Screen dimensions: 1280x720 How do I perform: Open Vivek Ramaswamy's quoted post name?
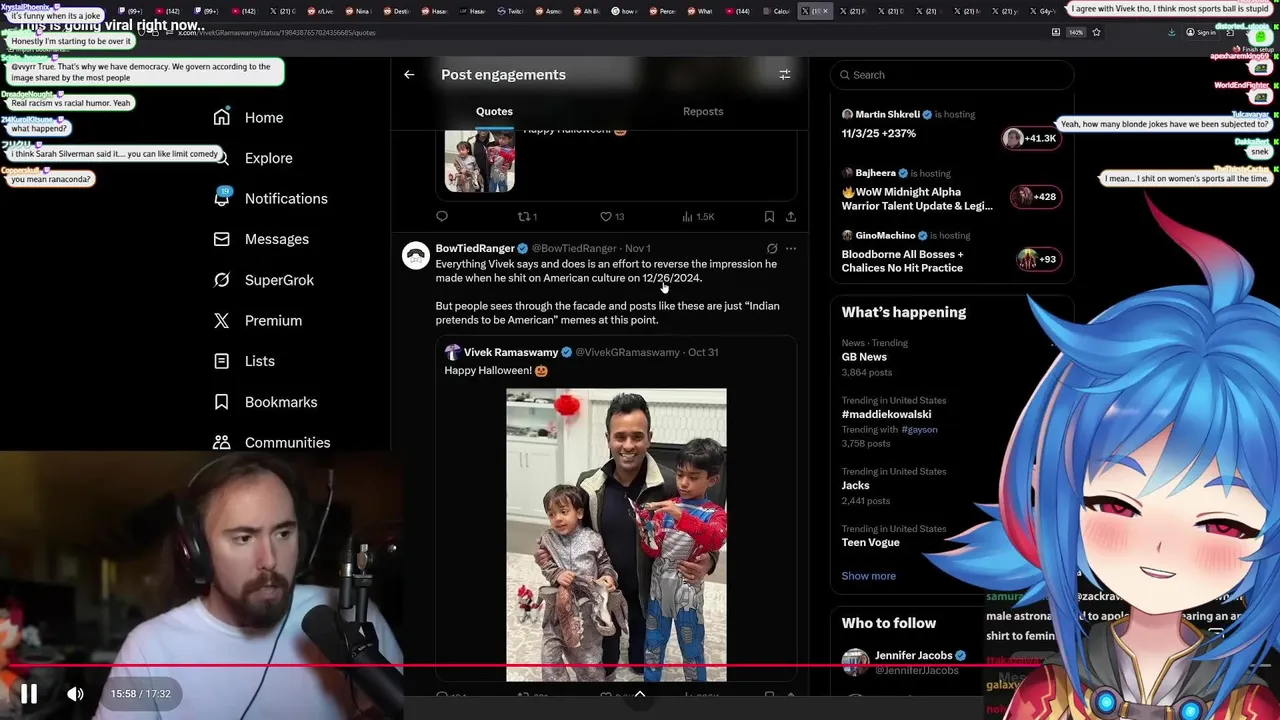[x=511, y=352]
